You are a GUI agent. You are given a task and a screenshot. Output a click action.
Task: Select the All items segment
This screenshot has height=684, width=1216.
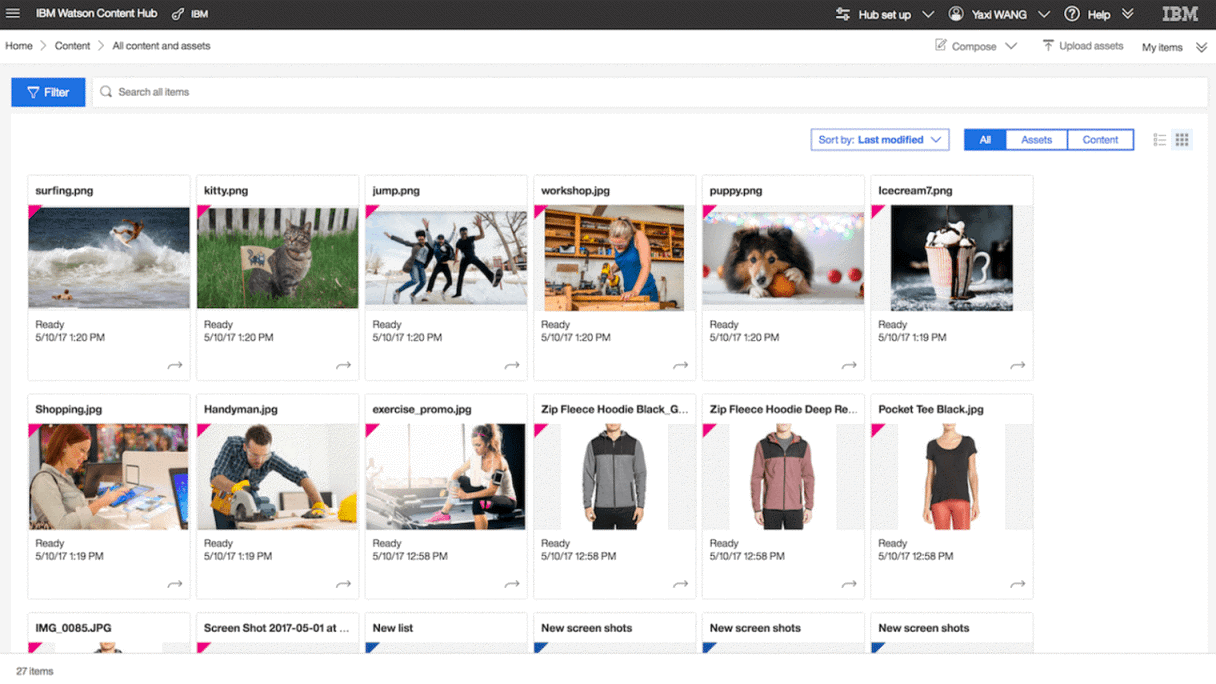985,139
